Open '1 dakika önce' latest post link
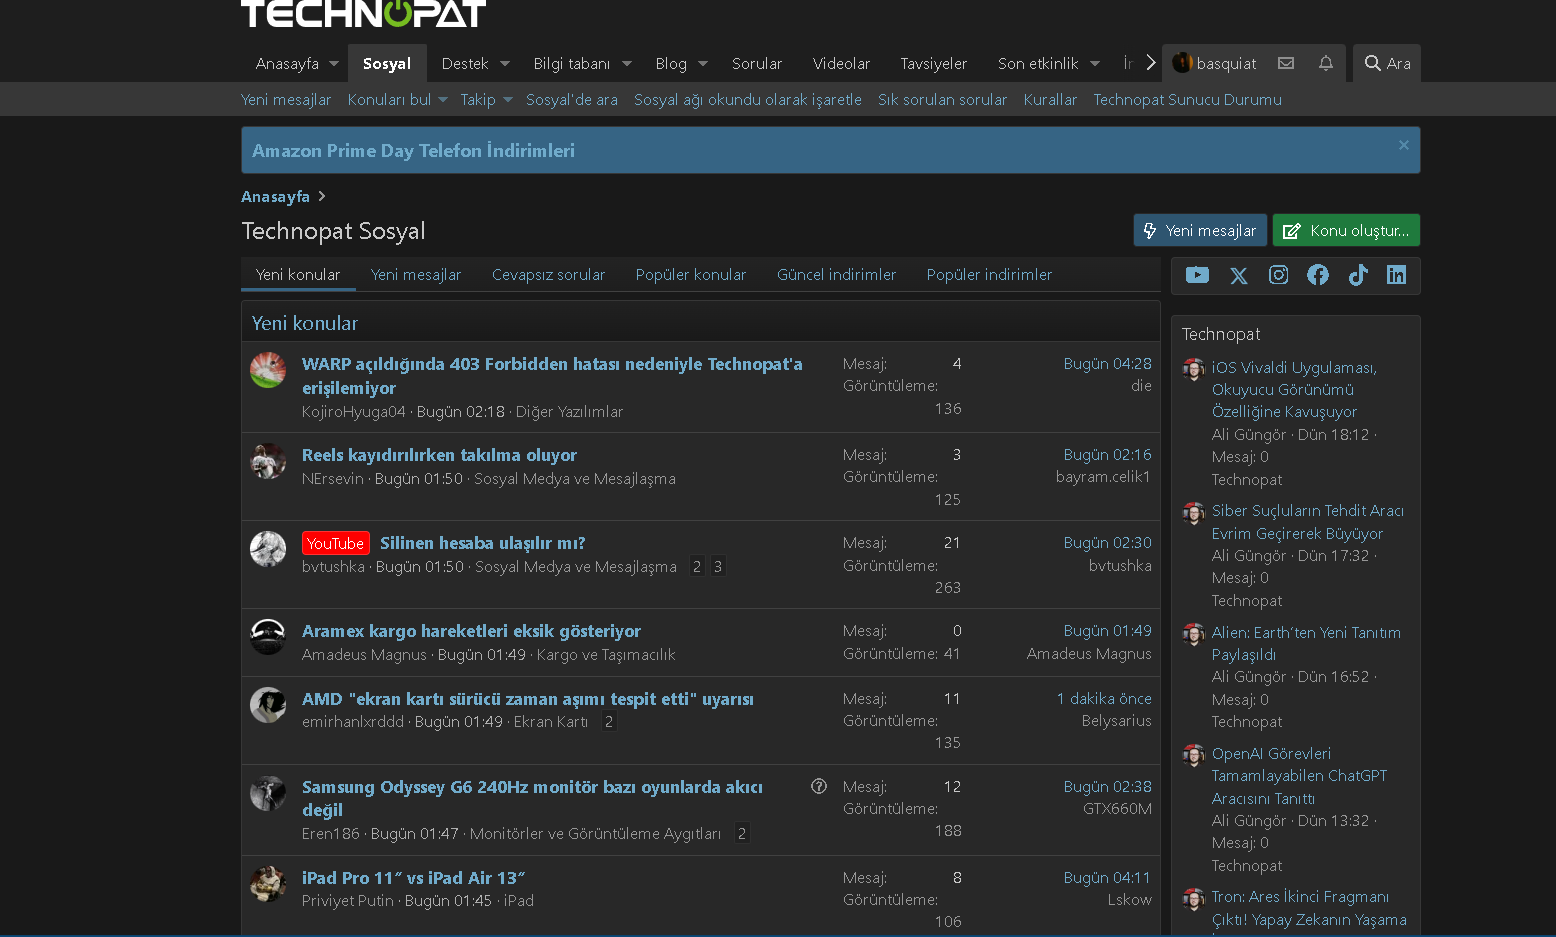 click(x=1104, y=698)
